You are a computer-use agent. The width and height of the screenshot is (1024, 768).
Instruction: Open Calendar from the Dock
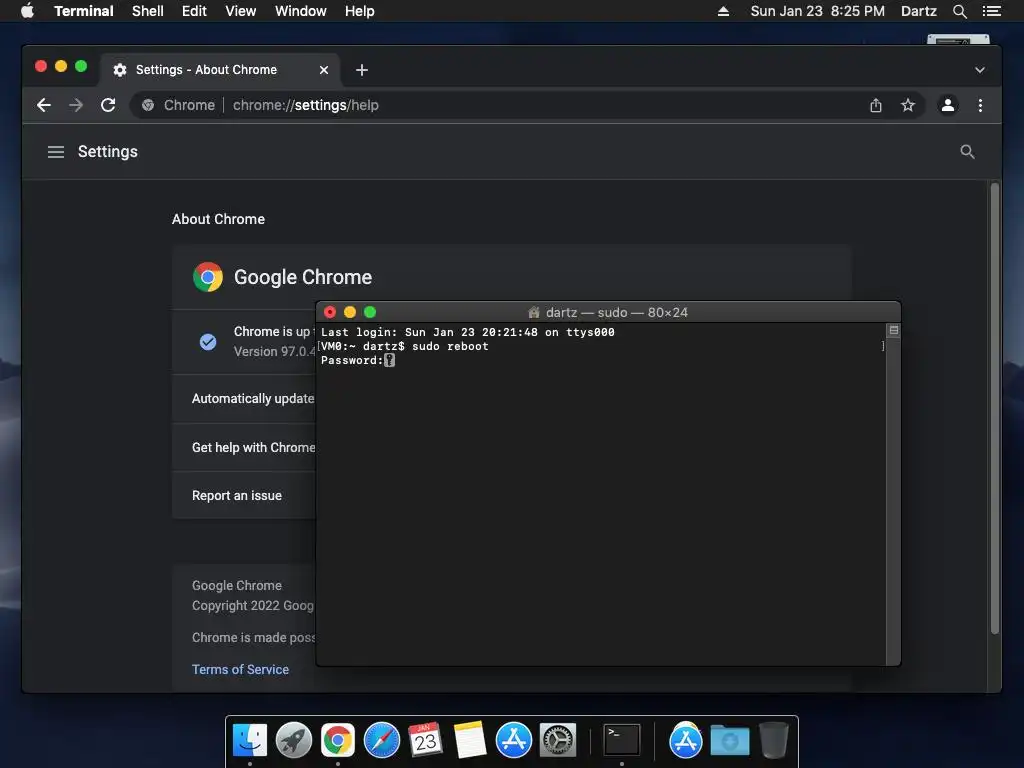pos(425,740)
